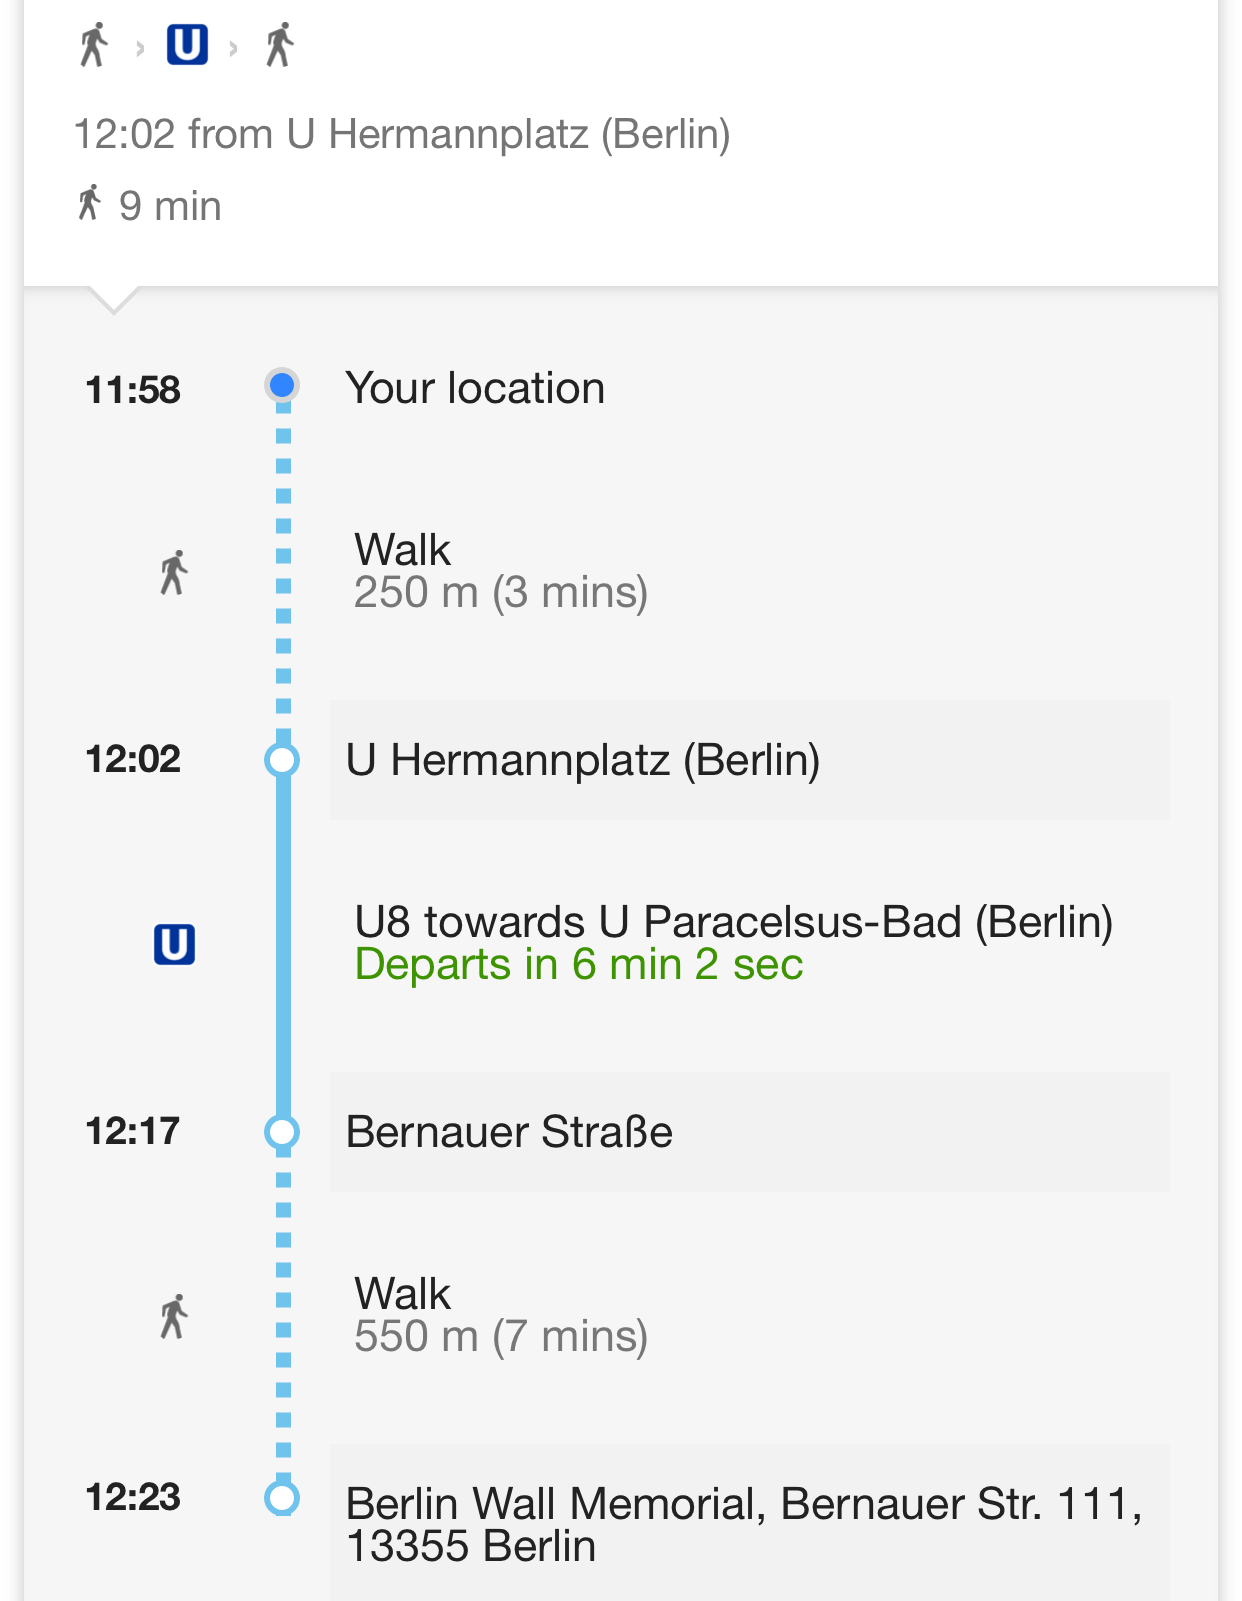Tap the walking icon next to the 250 m walk
The height and width of the screenshot is (1601, 1242).
coord(174,572)
